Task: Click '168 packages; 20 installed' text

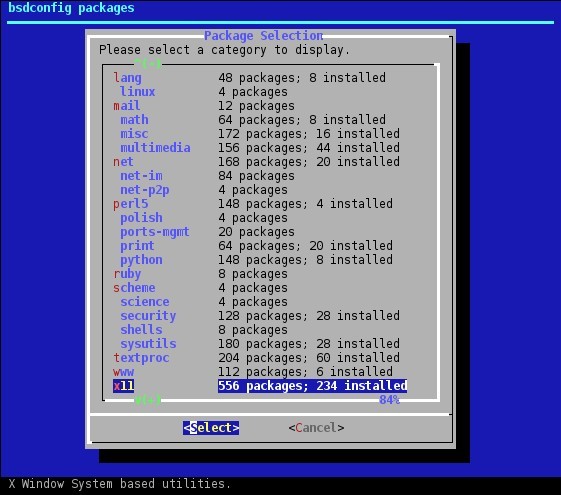Action: click(309, 162)
